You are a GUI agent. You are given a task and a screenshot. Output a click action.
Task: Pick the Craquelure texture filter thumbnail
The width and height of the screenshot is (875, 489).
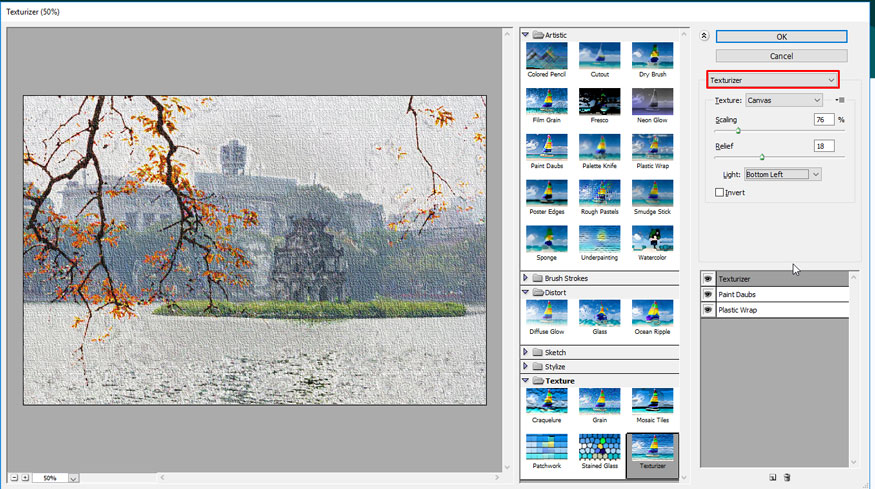coord(546,401)
